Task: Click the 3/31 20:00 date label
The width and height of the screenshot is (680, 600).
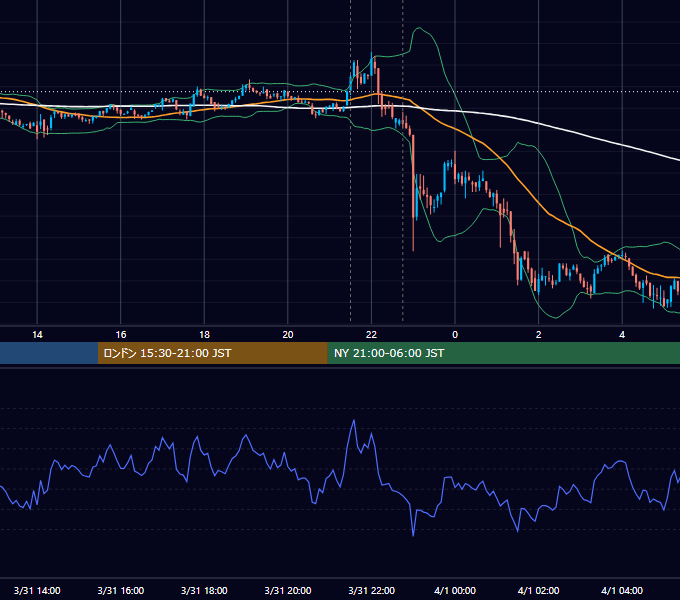Action: pos(288,590)
